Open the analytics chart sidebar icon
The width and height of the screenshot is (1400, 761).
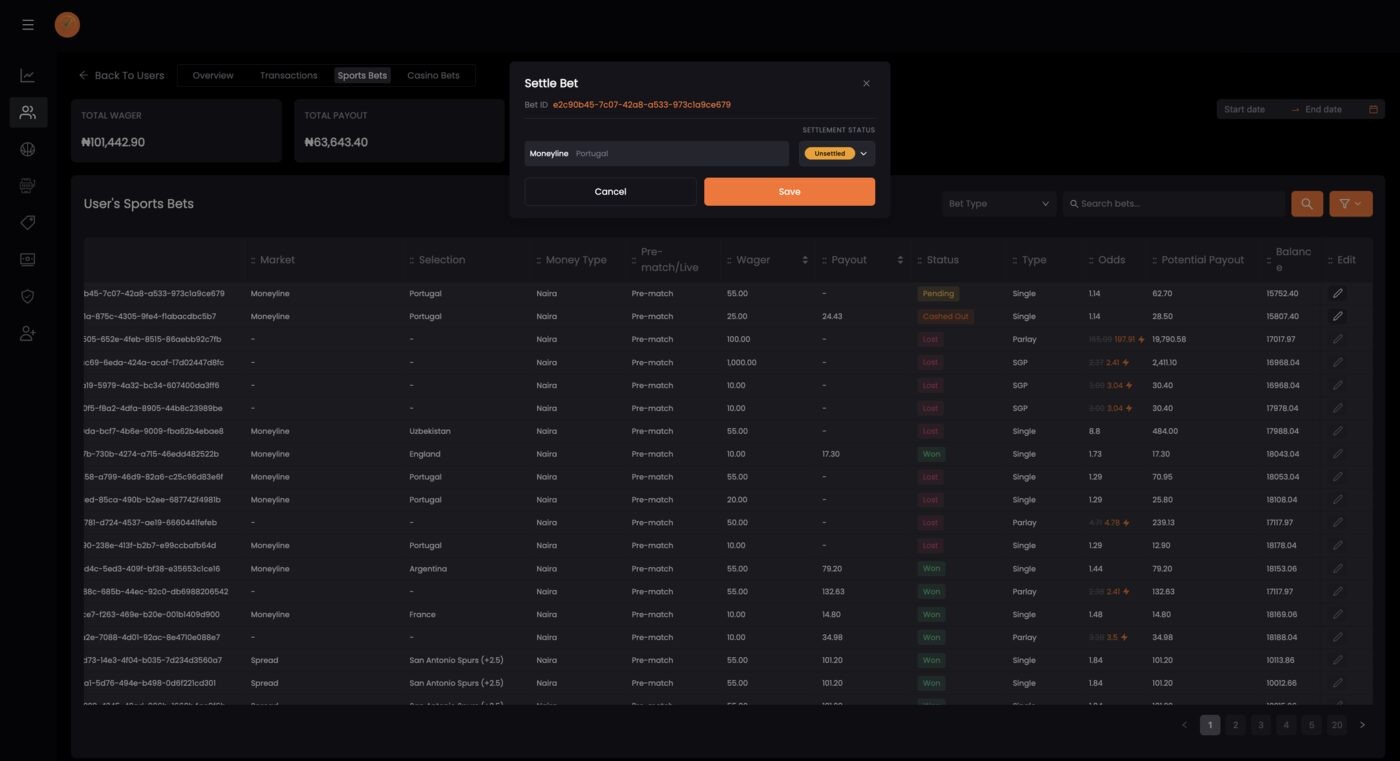point(28,76)
